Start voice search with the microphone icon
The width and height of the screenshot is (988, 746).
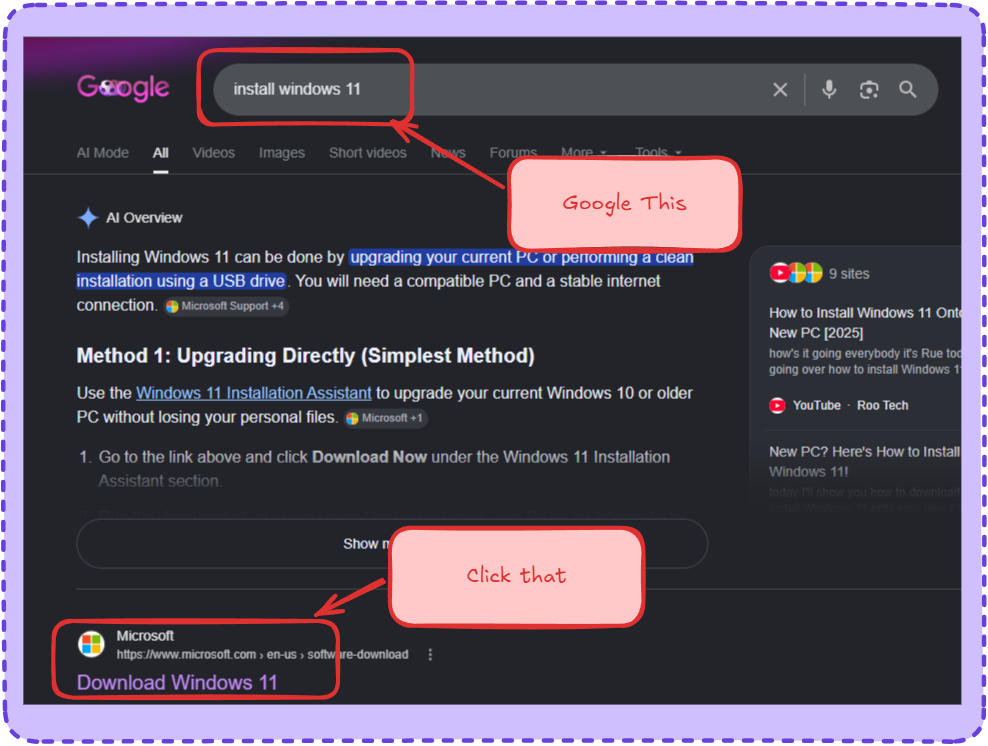[829, 89]
